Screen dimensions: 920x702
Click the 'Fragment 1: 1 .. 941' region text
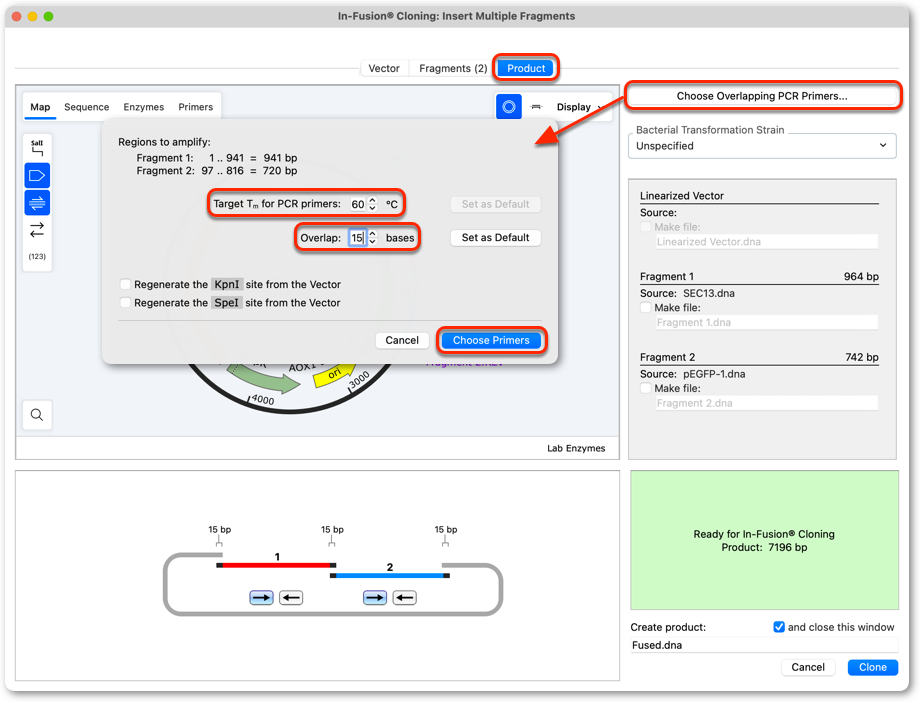(217, 158)
